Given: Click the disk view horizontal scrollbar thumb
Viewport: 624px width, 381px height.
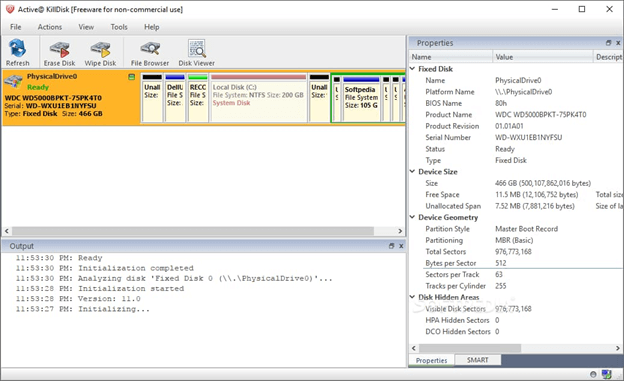Looking at the screenshot, I should [x=193, y=231].
